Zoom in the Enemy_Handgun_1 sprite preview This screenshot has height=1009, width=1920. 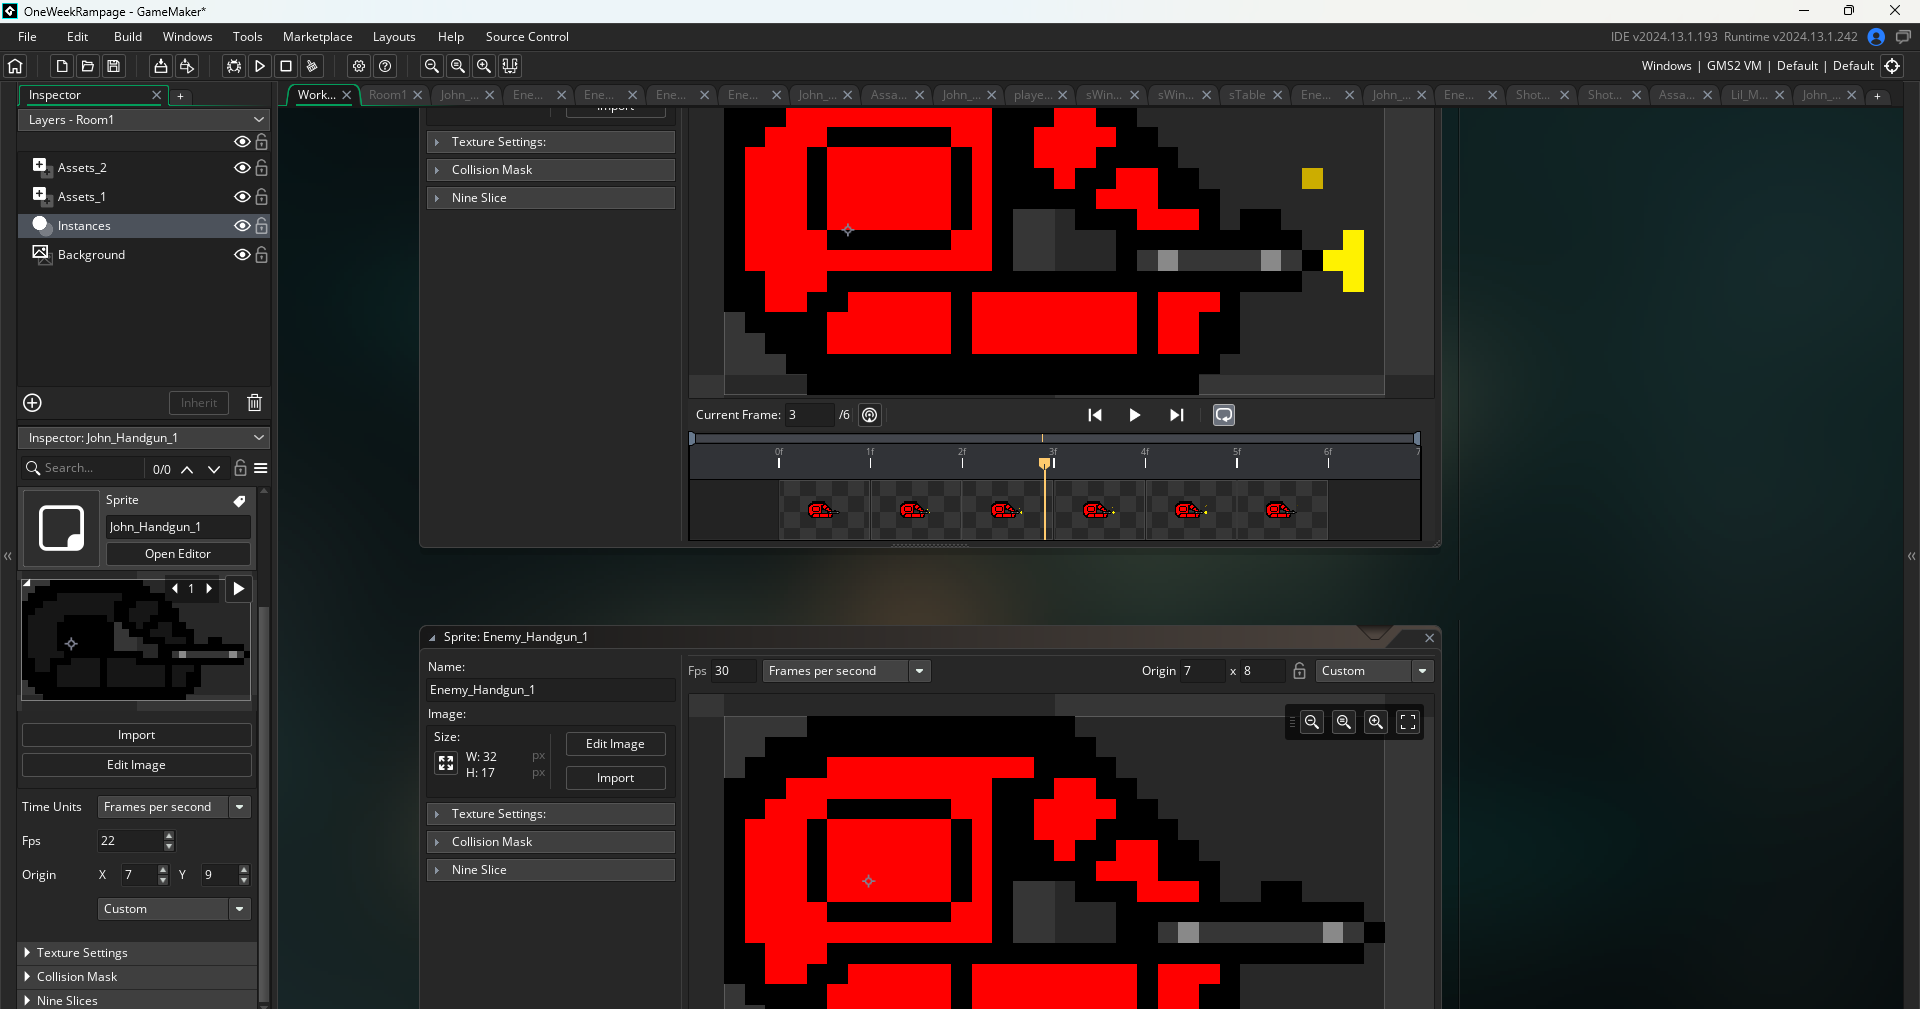click(1376, 722)
